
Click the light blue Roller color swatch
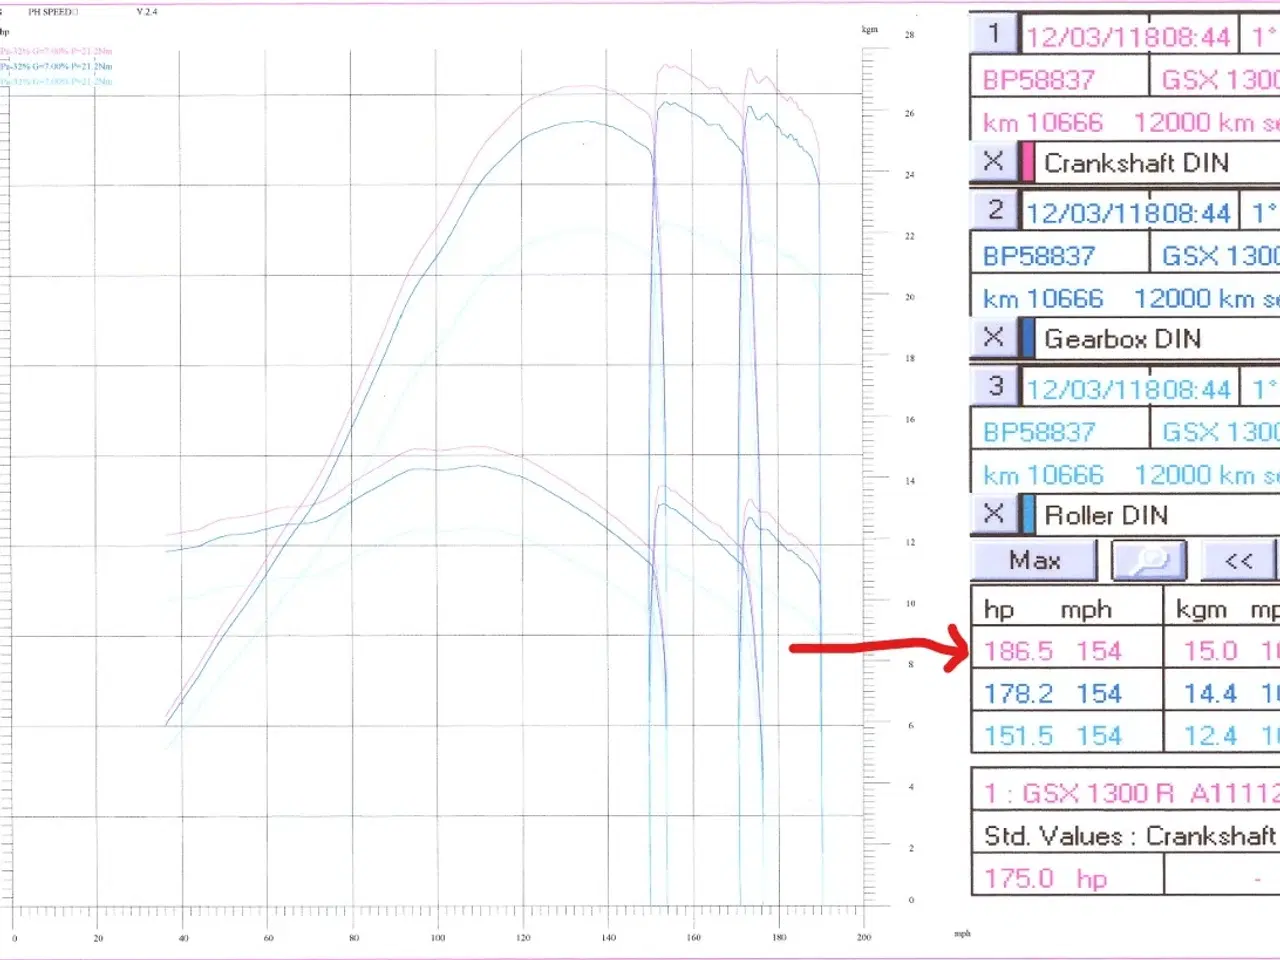click(1028, 514)
